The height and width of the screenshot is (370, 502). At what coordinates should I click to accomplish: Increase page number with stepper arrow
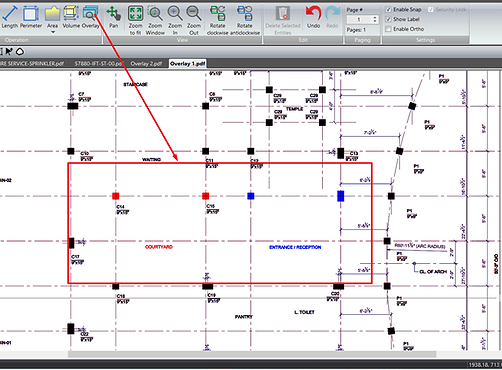tap(375, 18)
